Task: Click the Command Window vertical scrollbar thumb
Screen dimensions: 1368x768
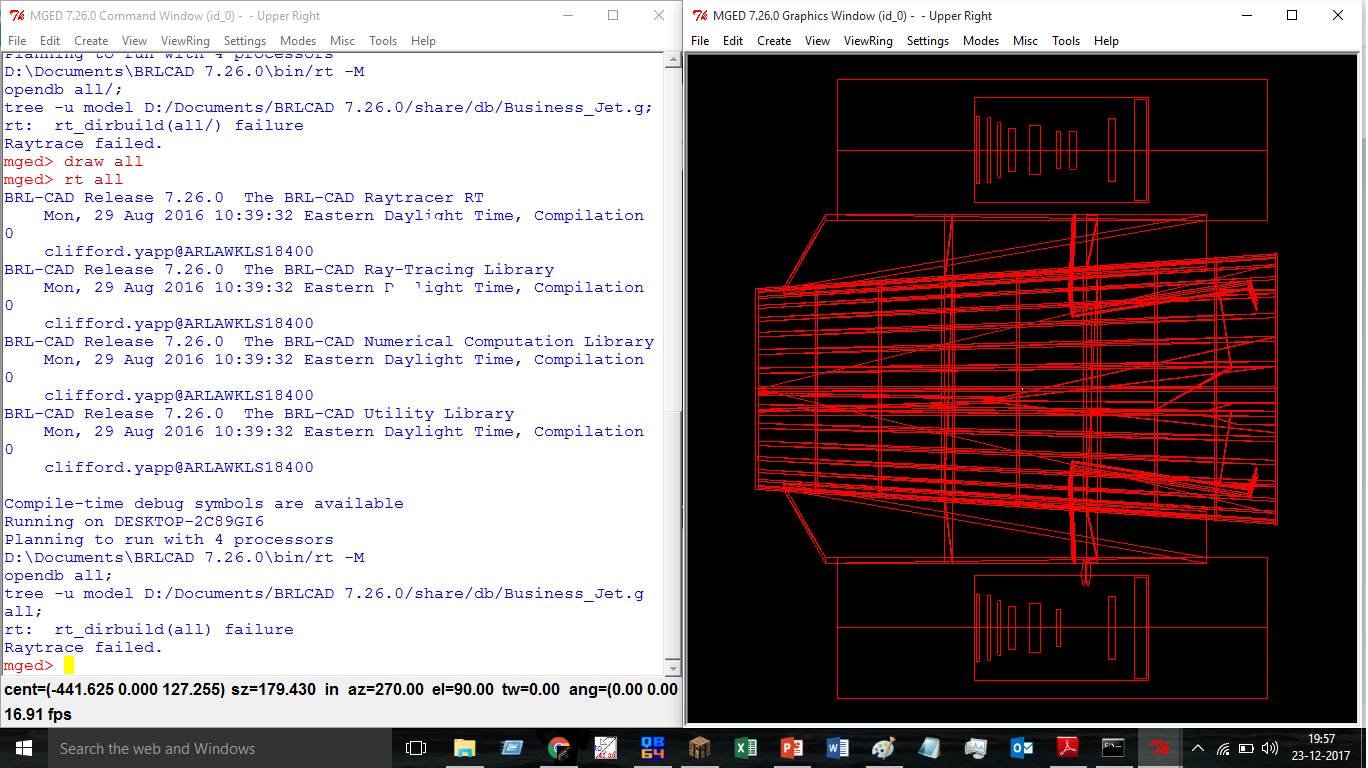Action: (672, 535)
